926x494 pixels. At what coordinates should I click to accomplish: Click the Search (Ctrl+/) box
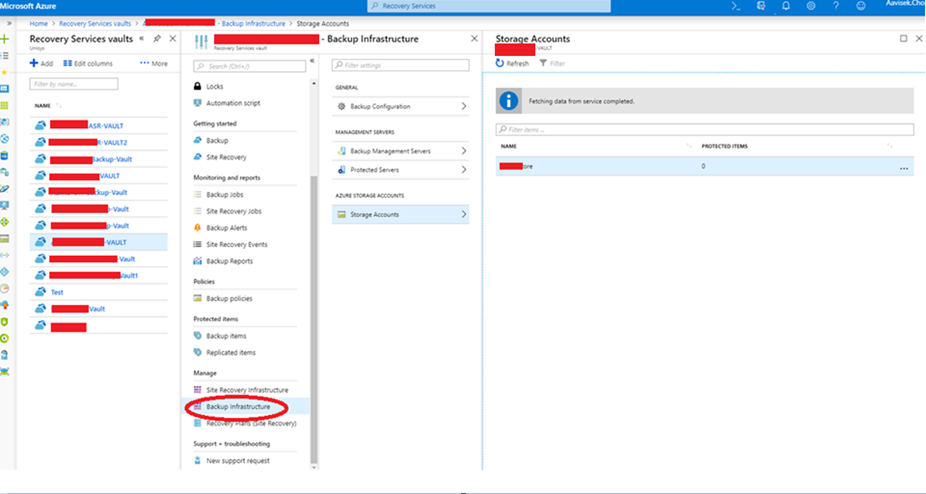click(250, 66)
